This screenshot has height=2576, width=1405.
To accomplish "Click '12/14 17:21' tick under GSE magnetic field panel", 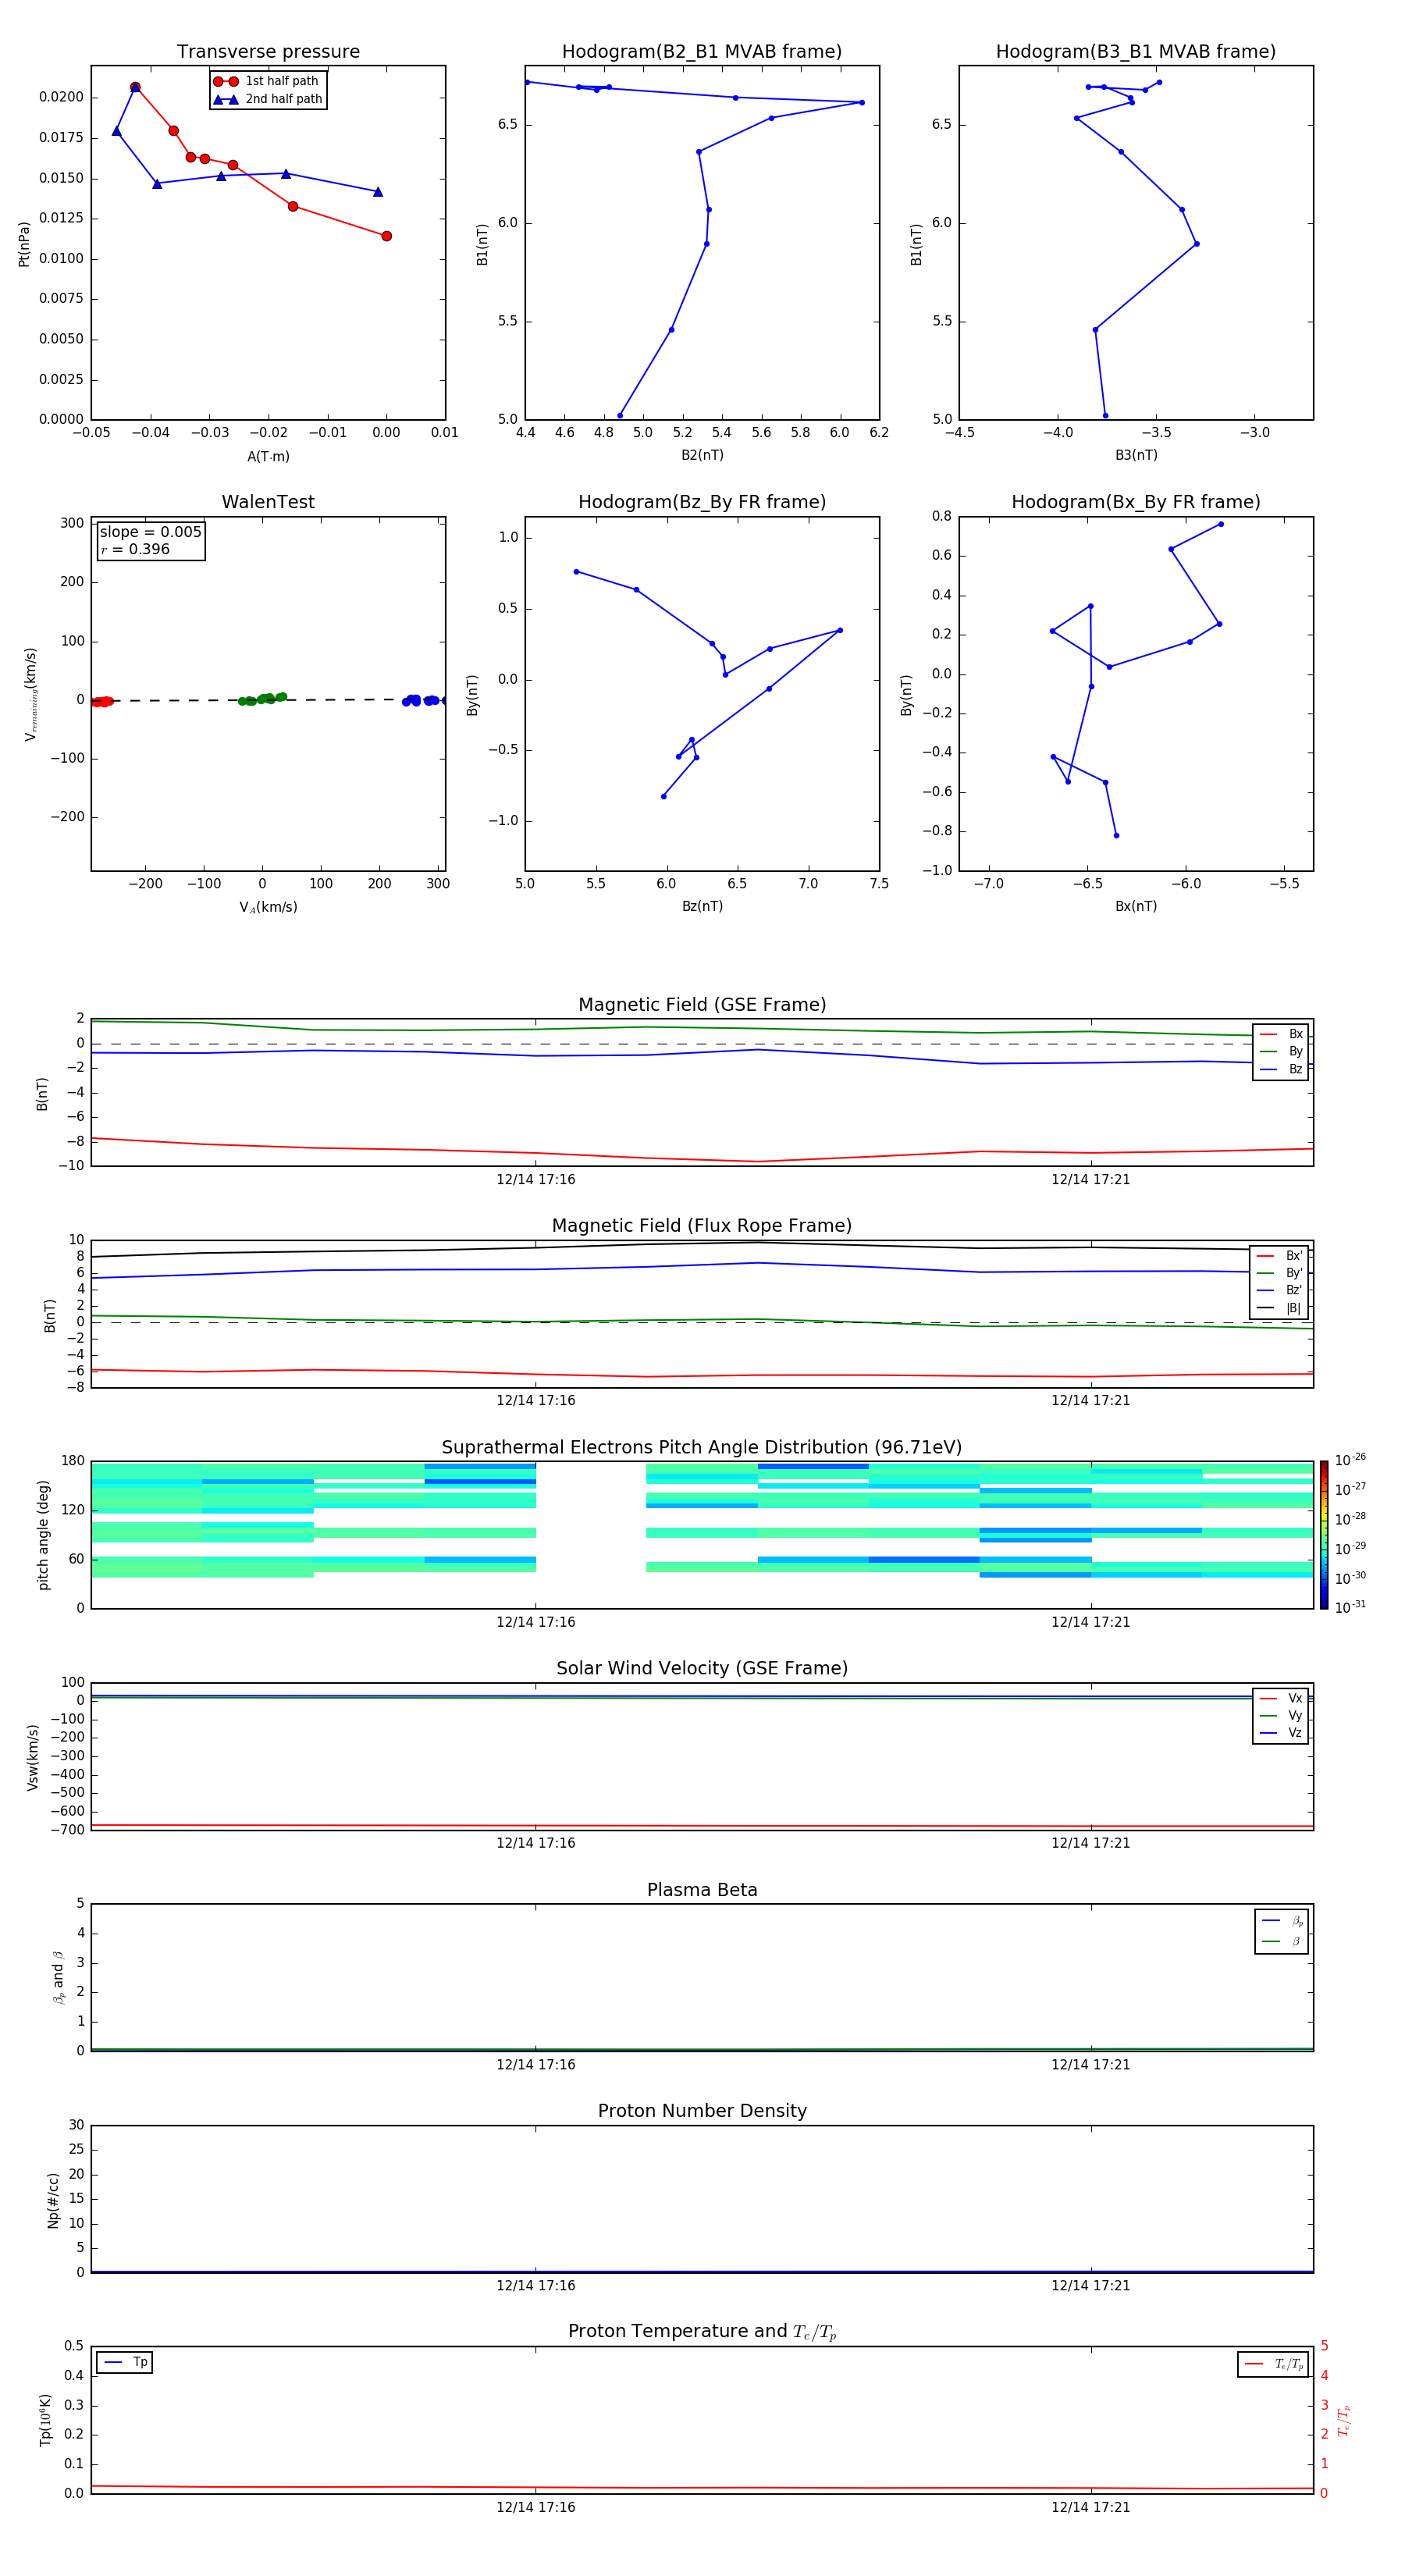I will coord(1090,1180).
